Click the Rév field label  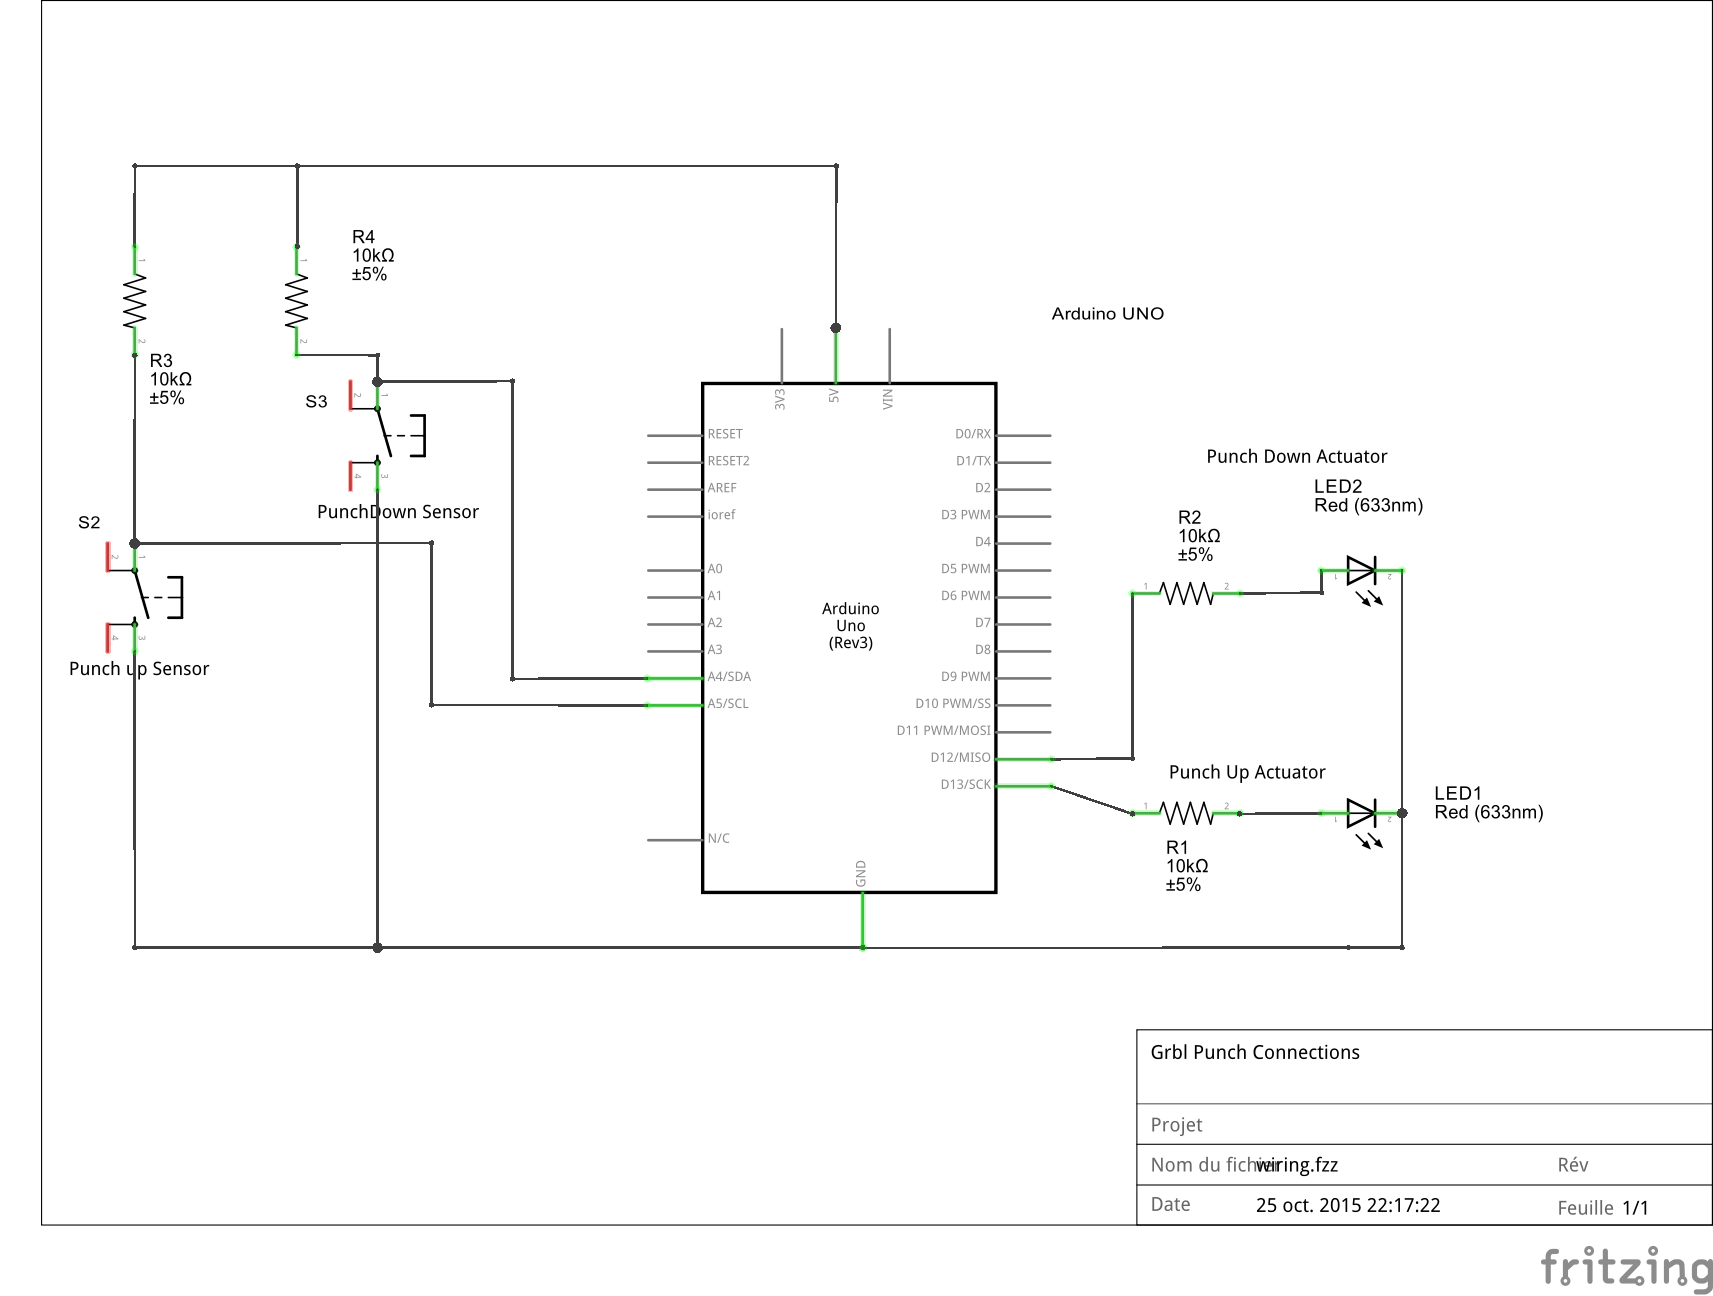[x=1572, y=1165]
